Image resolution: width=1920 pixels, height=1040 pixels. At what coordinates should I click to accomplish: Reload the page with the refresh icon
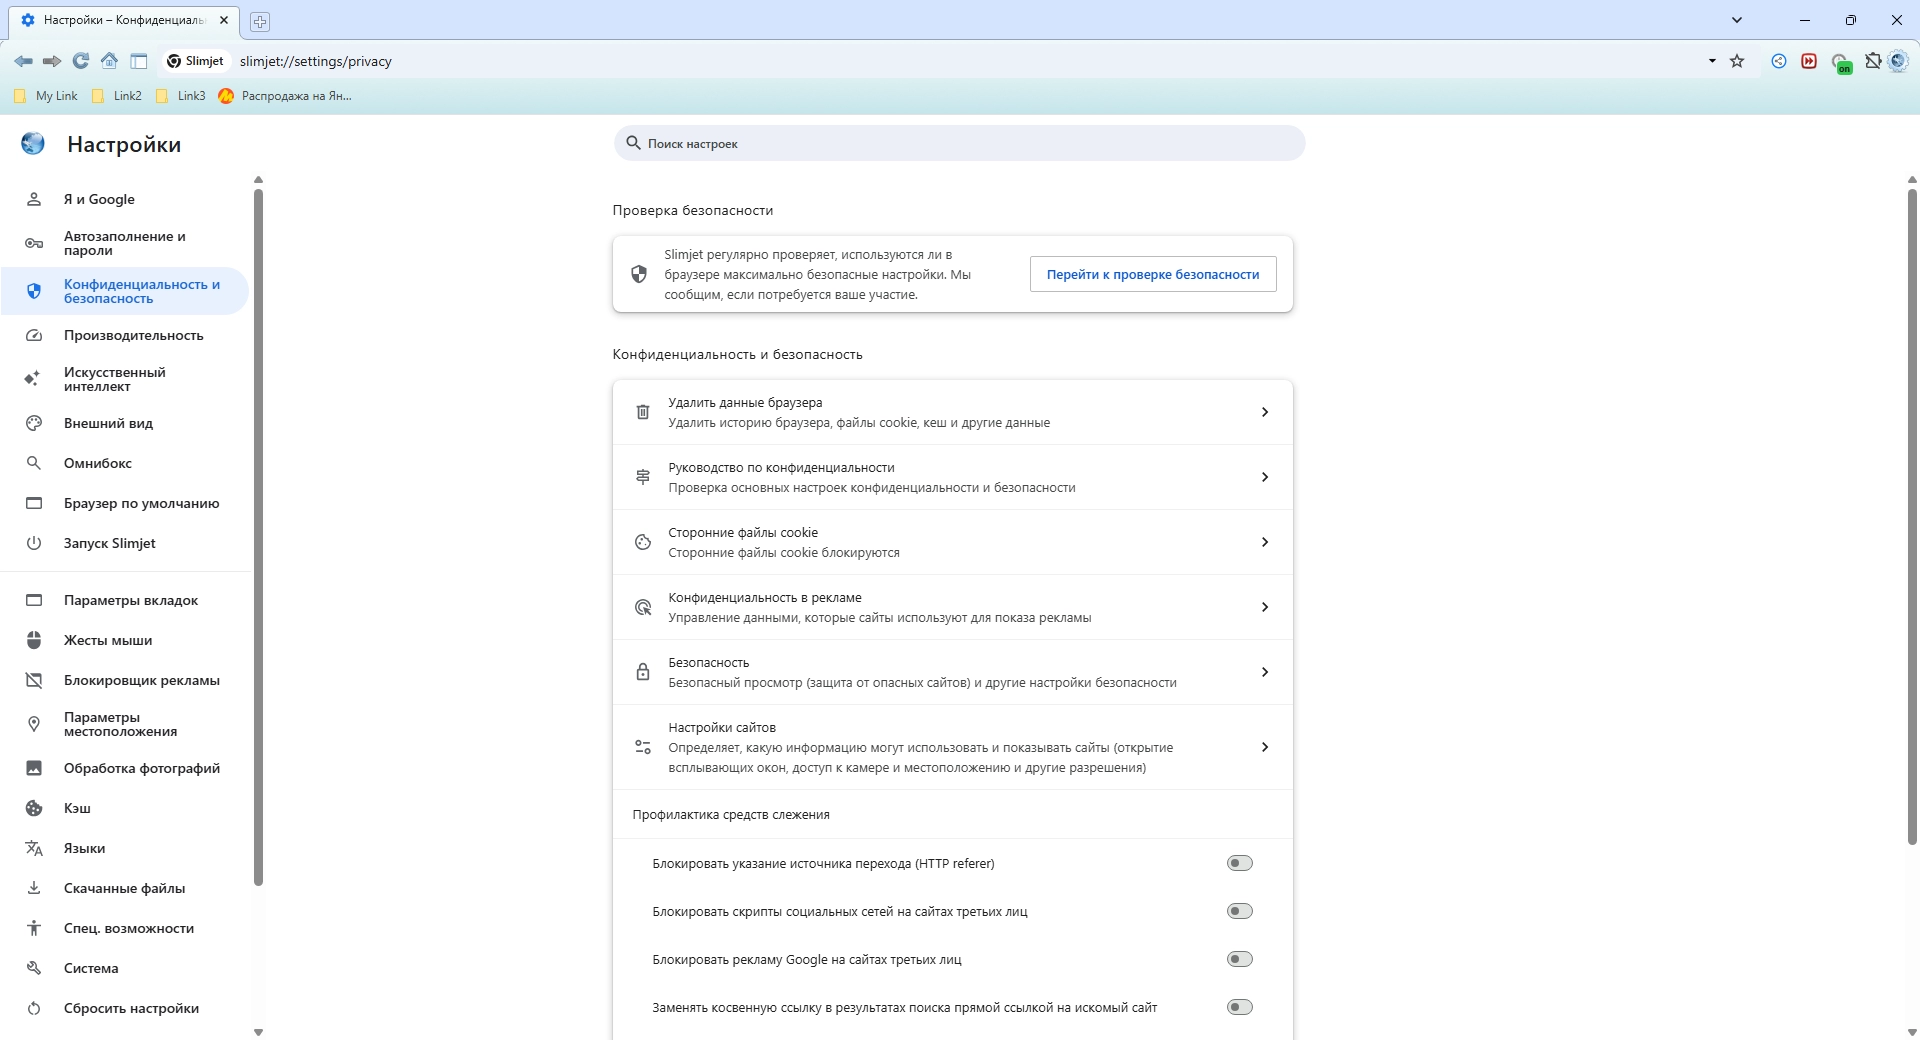[x=81, y=61]
